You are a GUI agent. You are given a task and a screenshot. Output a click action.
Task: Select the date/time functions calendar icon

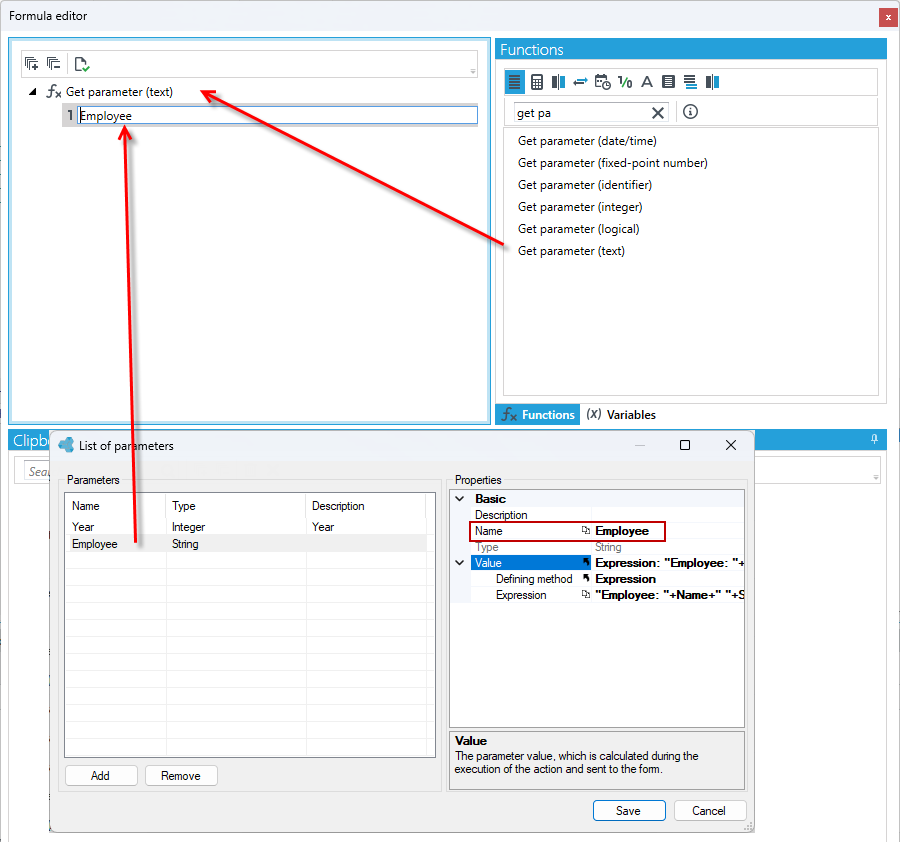[603, 82]
